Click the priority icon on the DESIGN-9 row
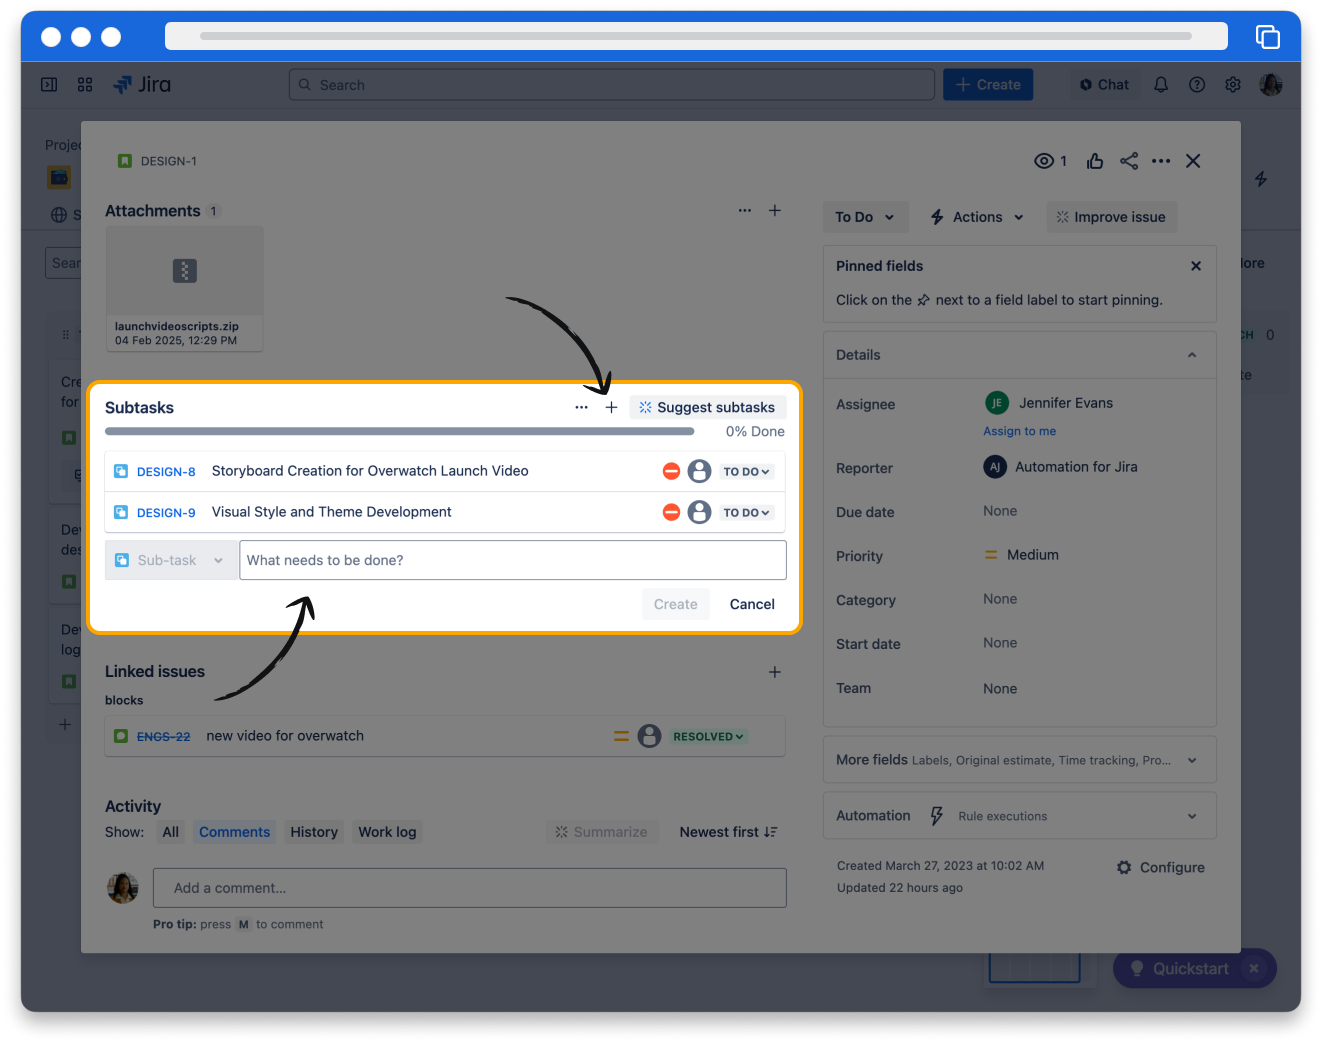This screenshot has width=1322, height=1043. [671, 512]
